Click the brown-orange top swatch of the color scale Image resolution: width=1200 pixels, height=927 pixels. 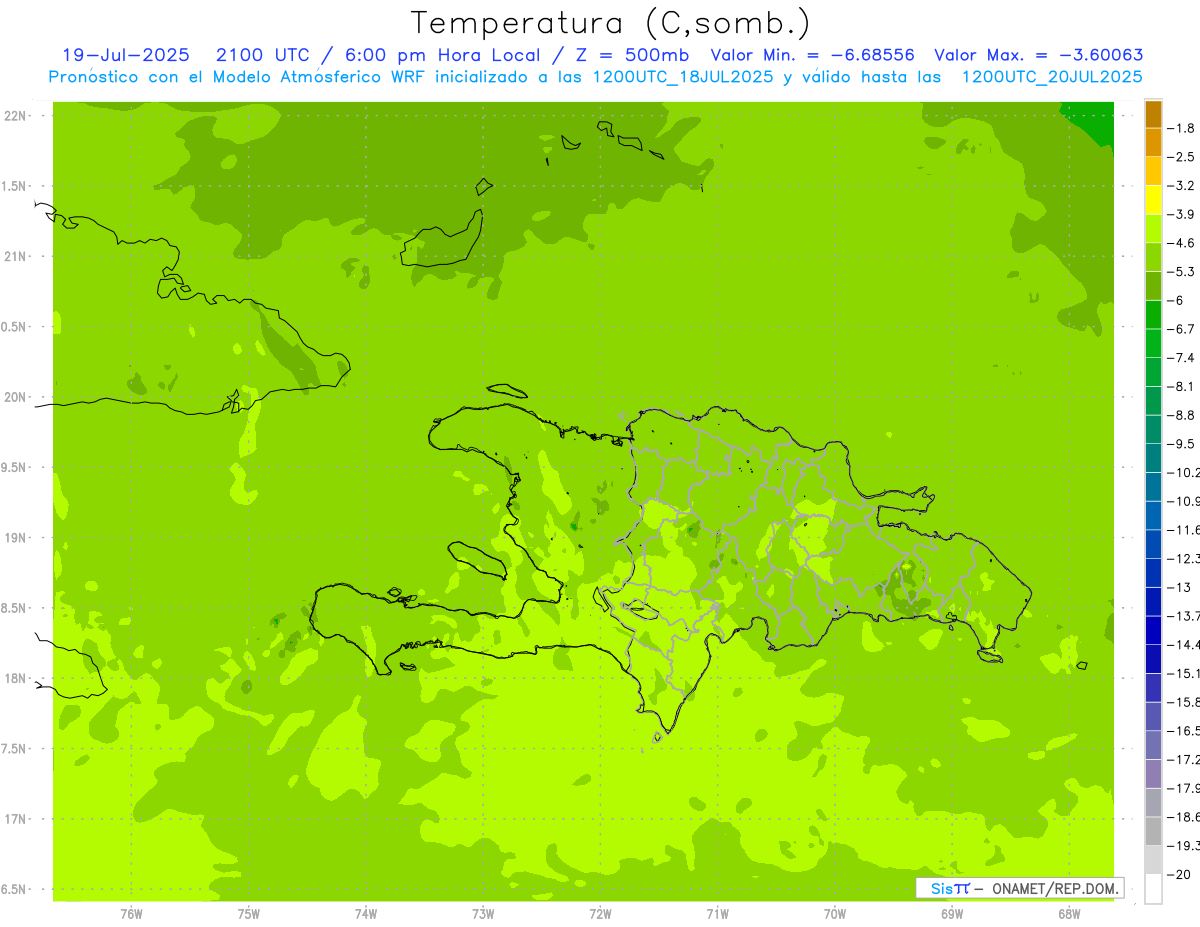1153,114
